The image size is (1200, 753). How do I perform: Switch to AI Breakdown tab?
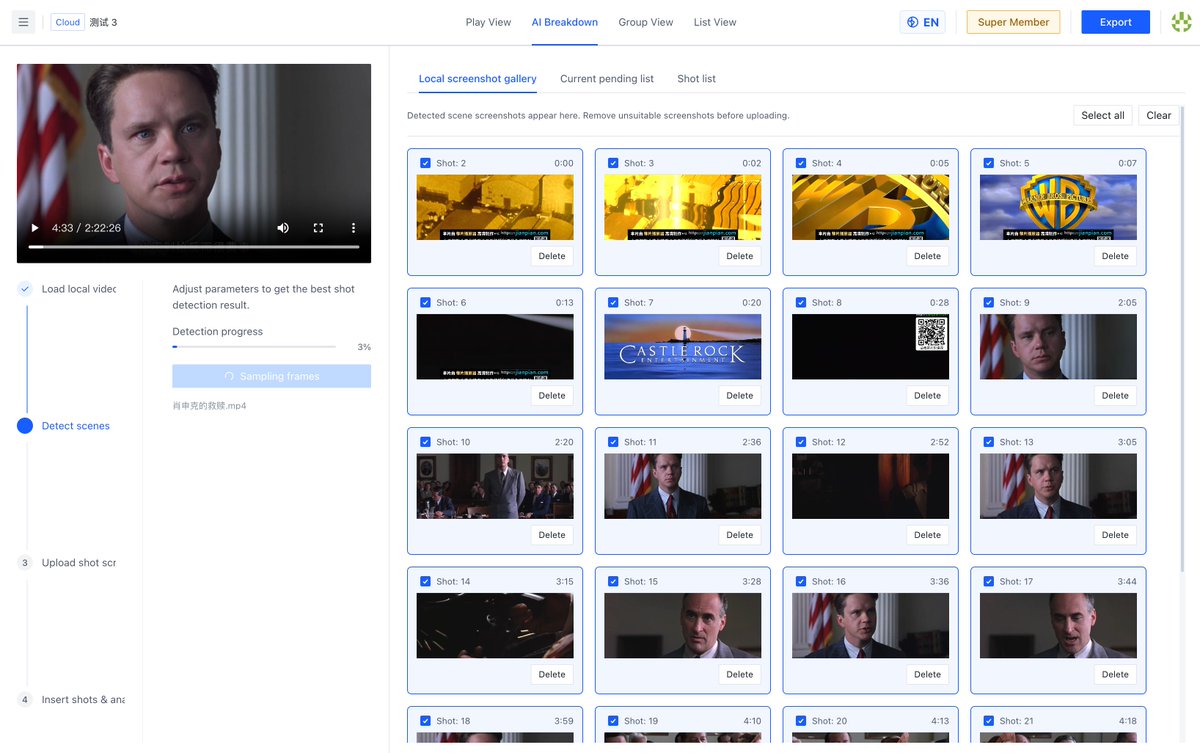coord(564,22)
